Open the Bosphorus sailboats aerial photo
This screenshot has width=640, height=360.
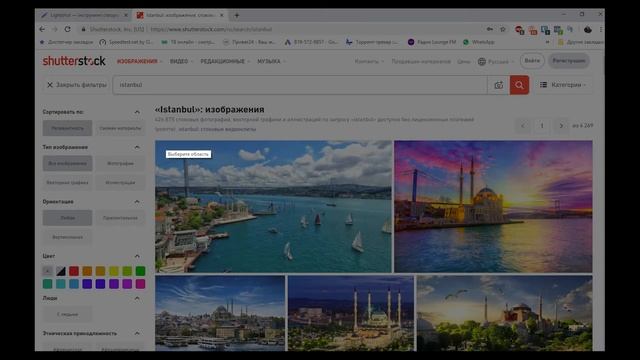coord(273,207)
